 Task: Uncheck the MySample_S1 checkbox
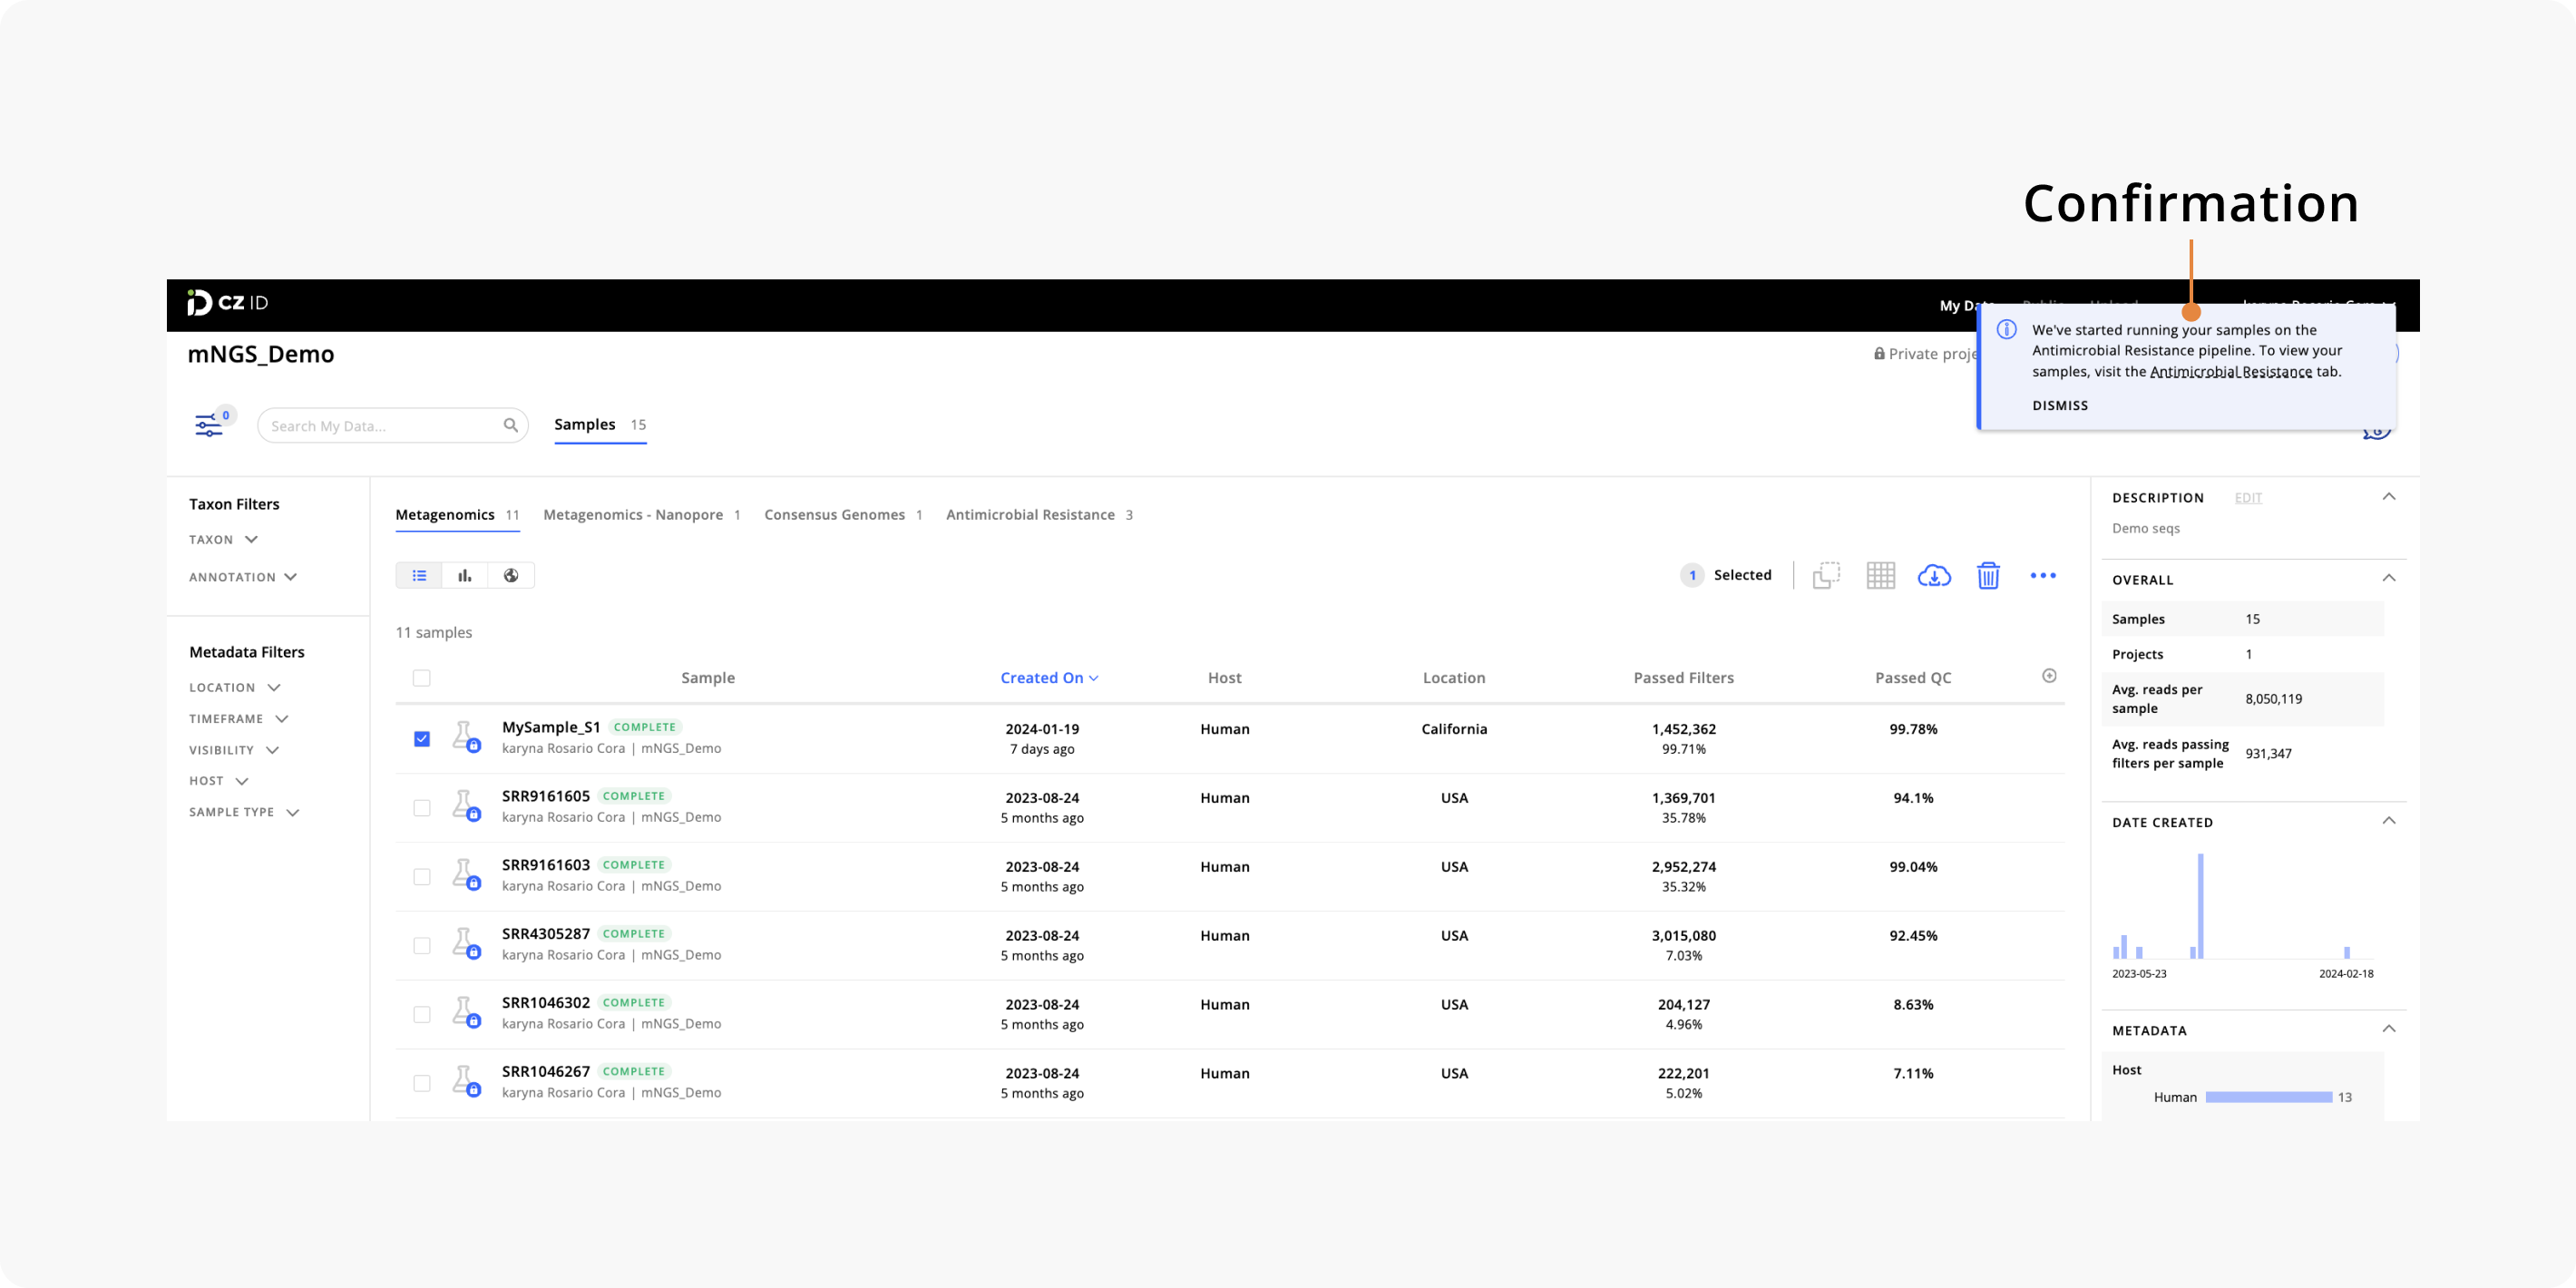click(x=422, y=739)
